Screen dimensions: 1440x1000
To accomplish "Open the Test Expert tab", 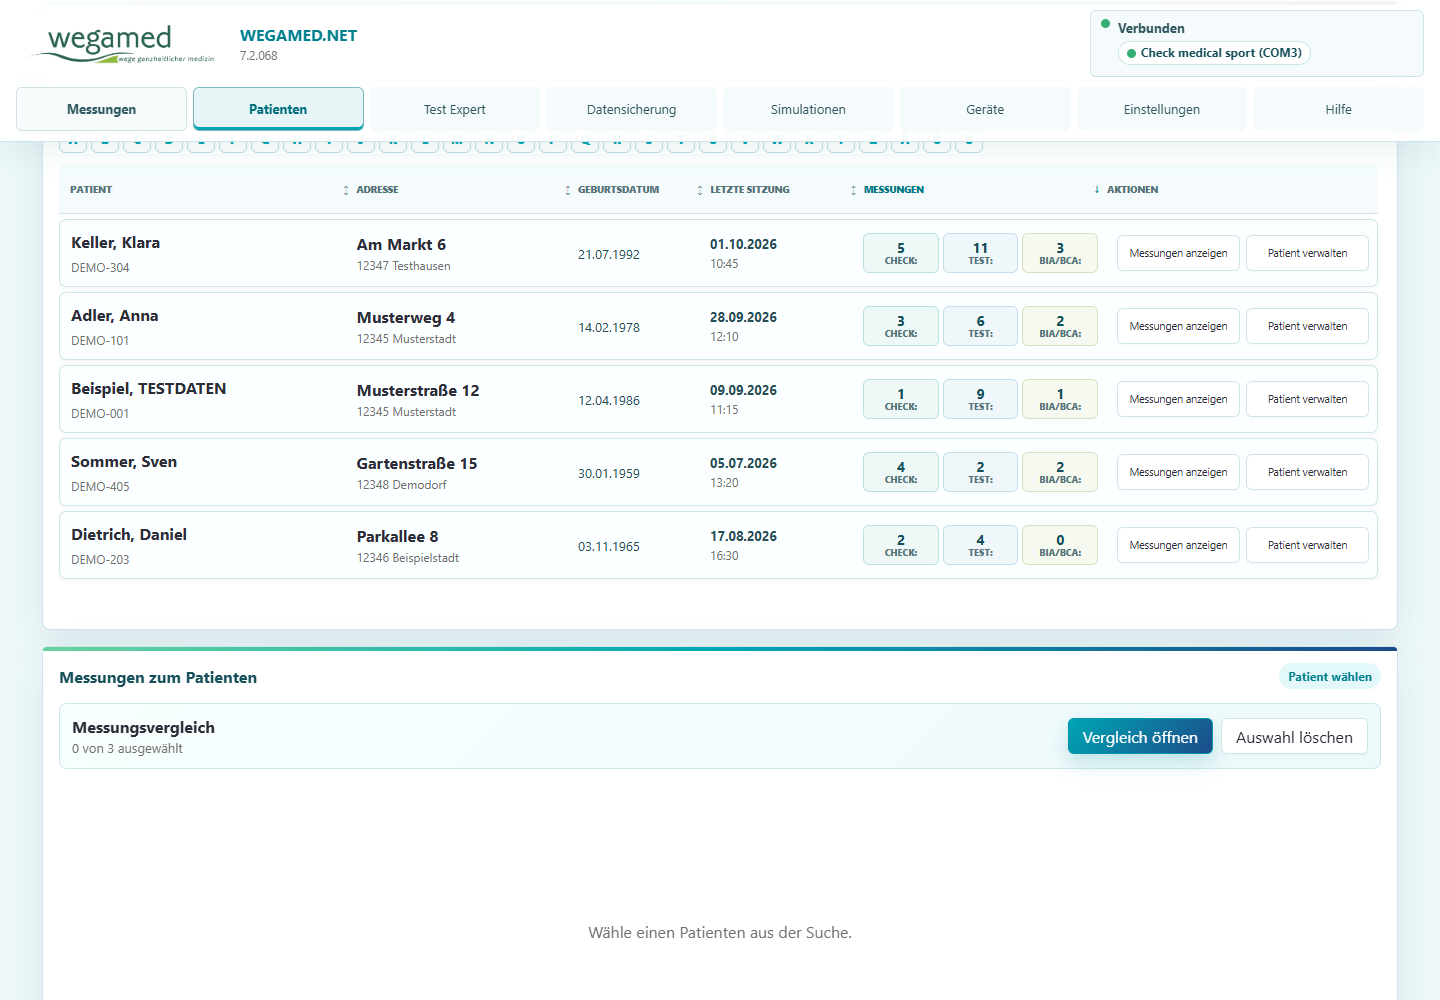I will tap(455, 109).
